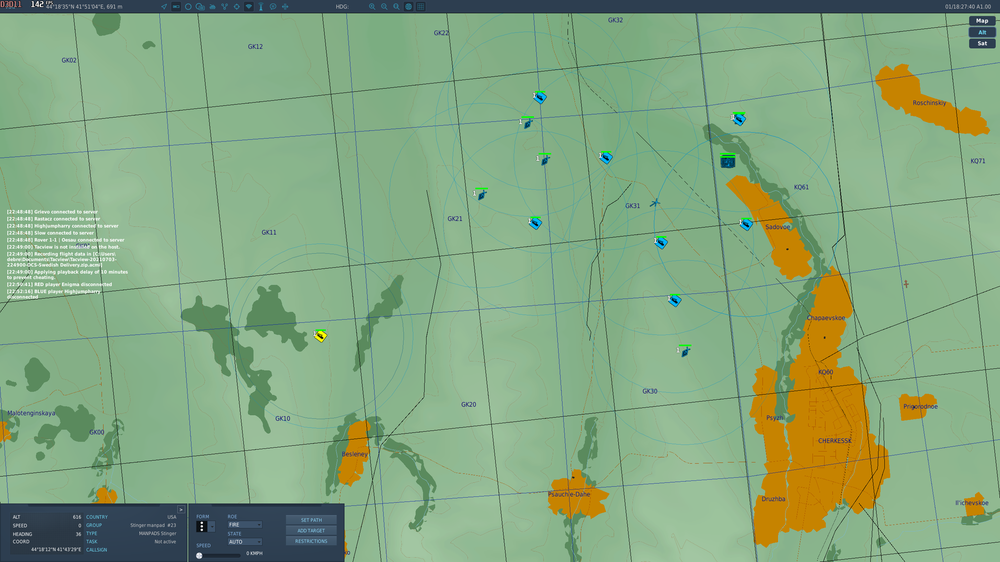Viewport: 1000px width, 562px height.
Task: Click the SPEED slider handle
Action: [x=200, y=556]
